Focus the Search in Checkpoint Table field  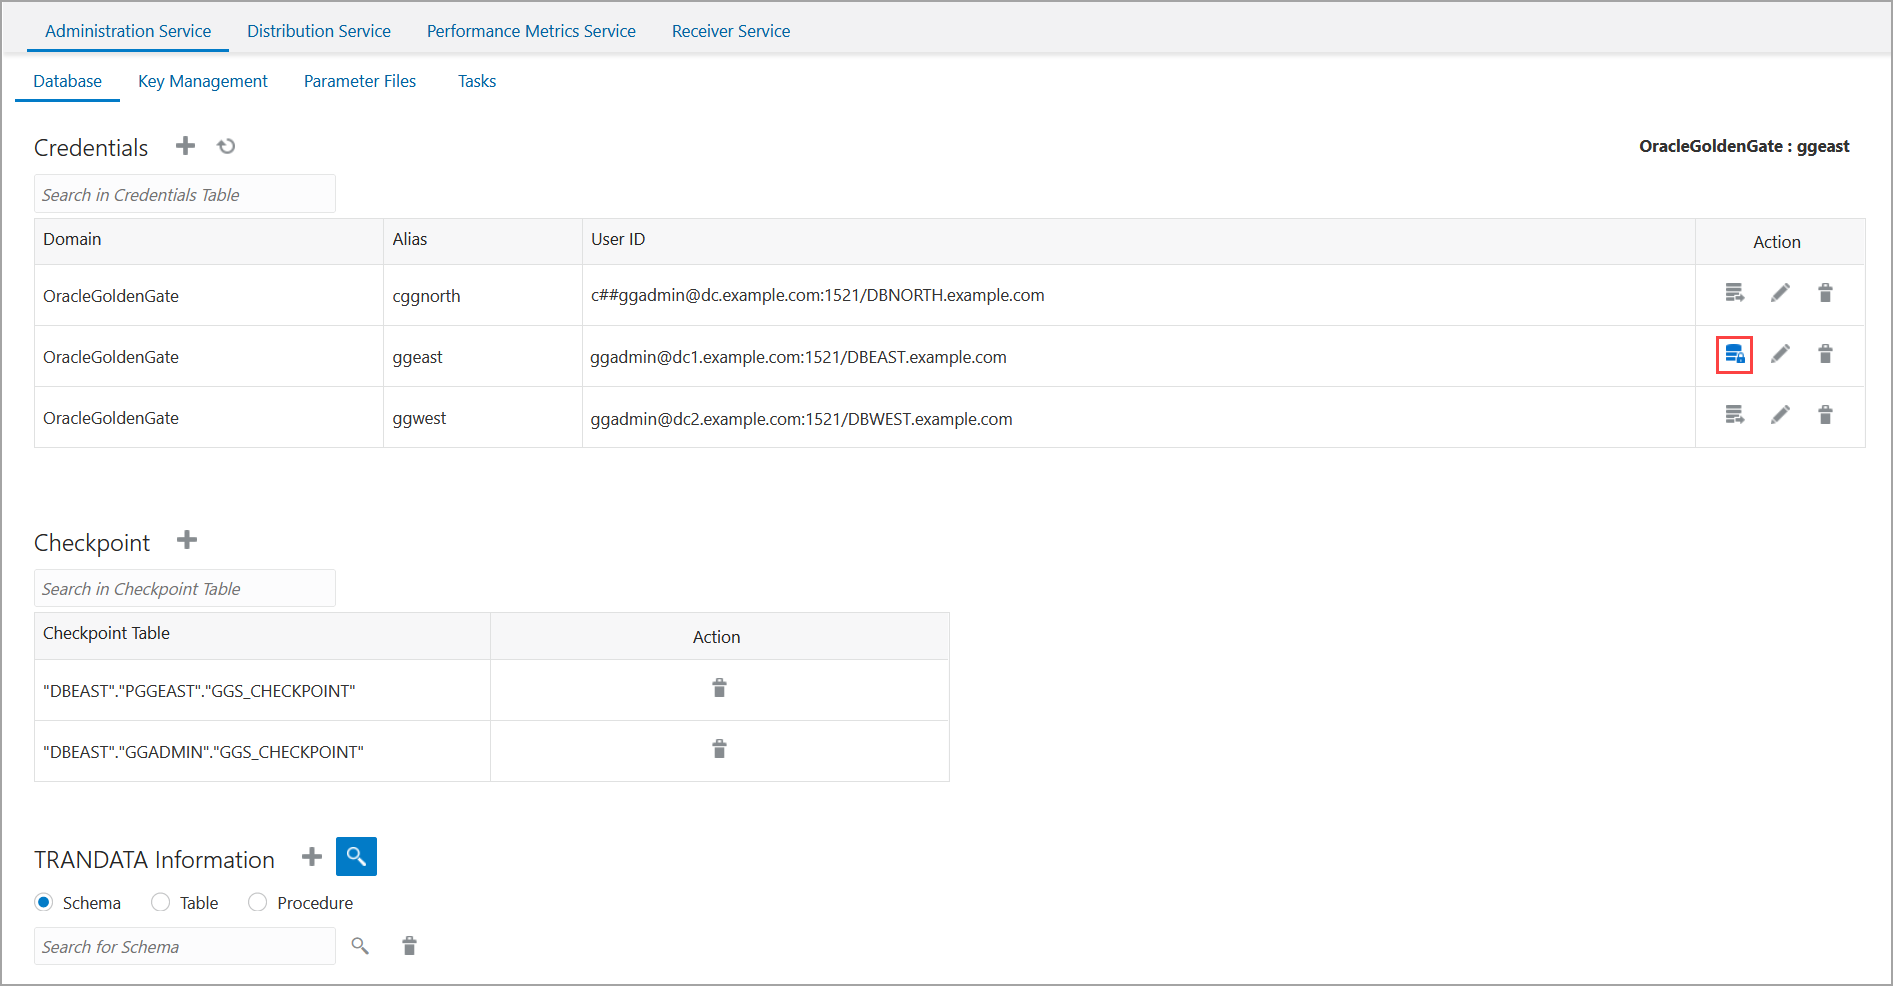point(185,588)
